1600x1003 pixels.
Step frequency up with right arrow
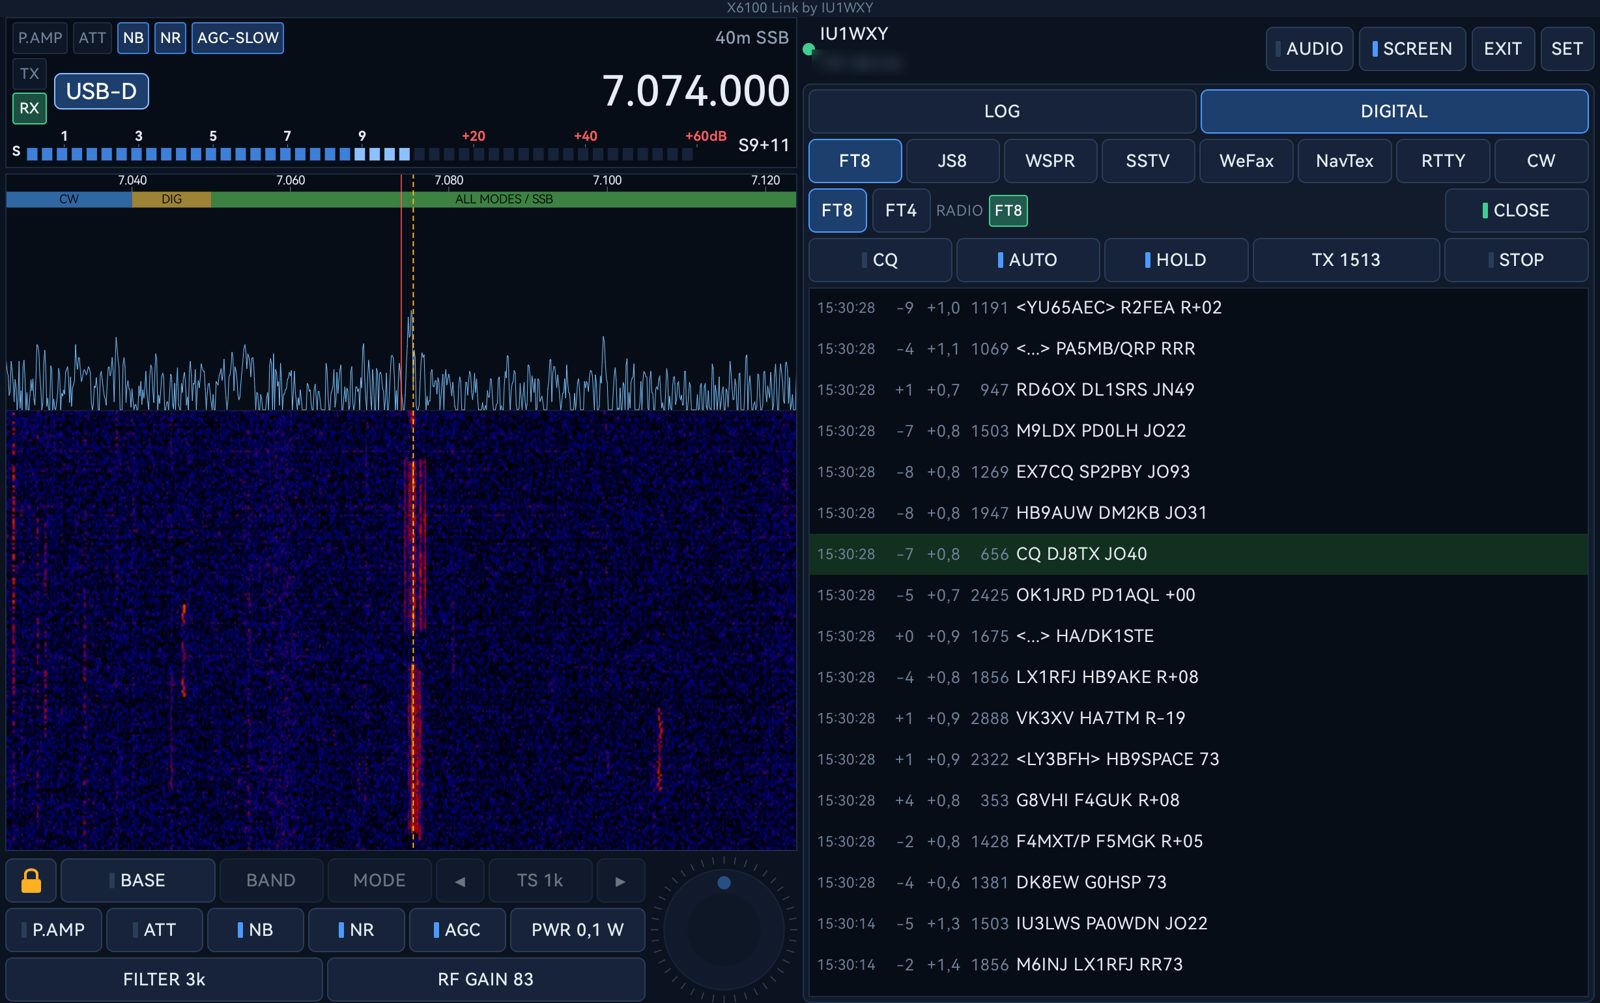pos(620,880)
